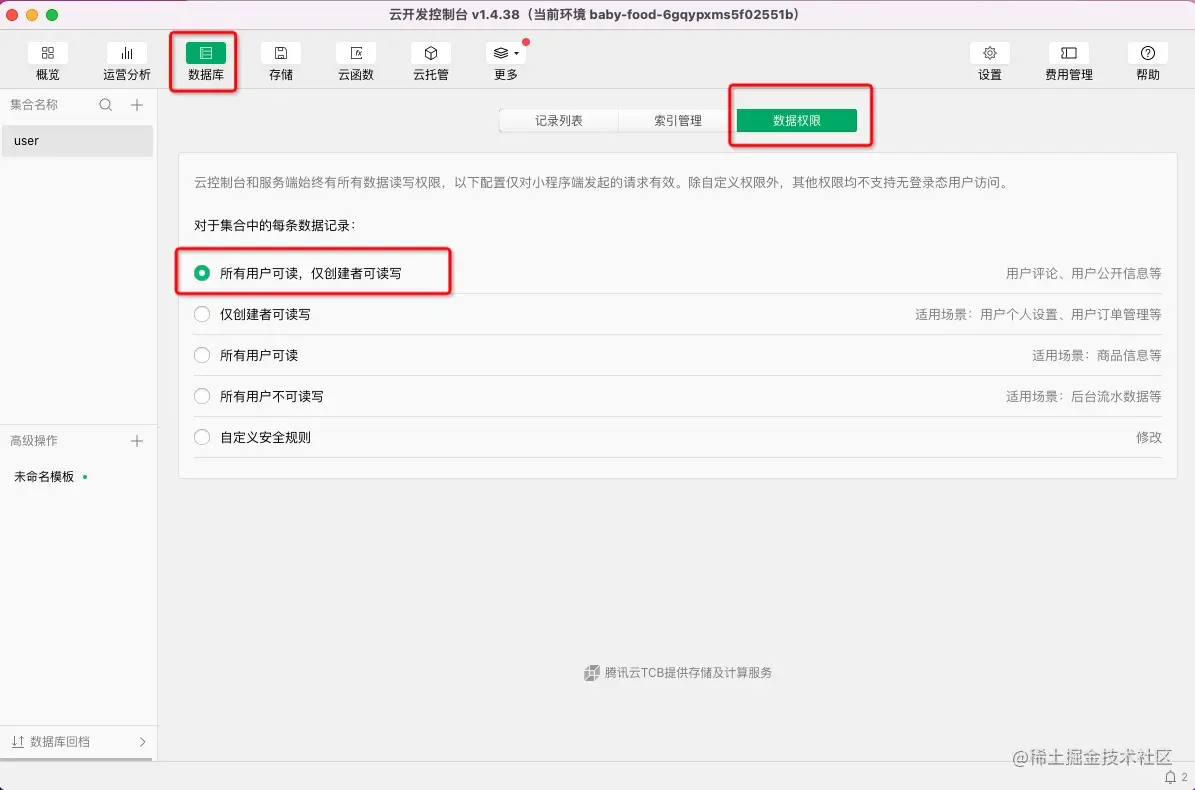Open the 云函数 cloud functions section
The height and width of the screenshot is (790, 1195).
pos(356,61)
